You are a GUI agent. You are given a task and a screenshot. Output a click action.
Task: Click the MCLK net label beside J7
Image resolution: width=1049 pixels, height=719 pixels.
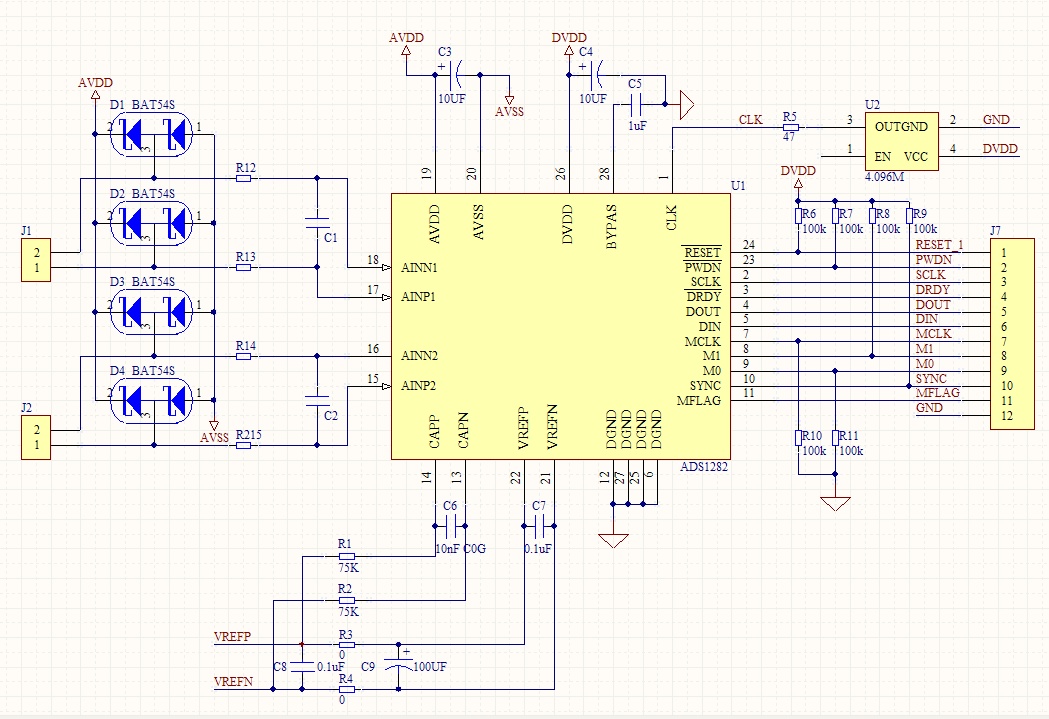point(933,334)
